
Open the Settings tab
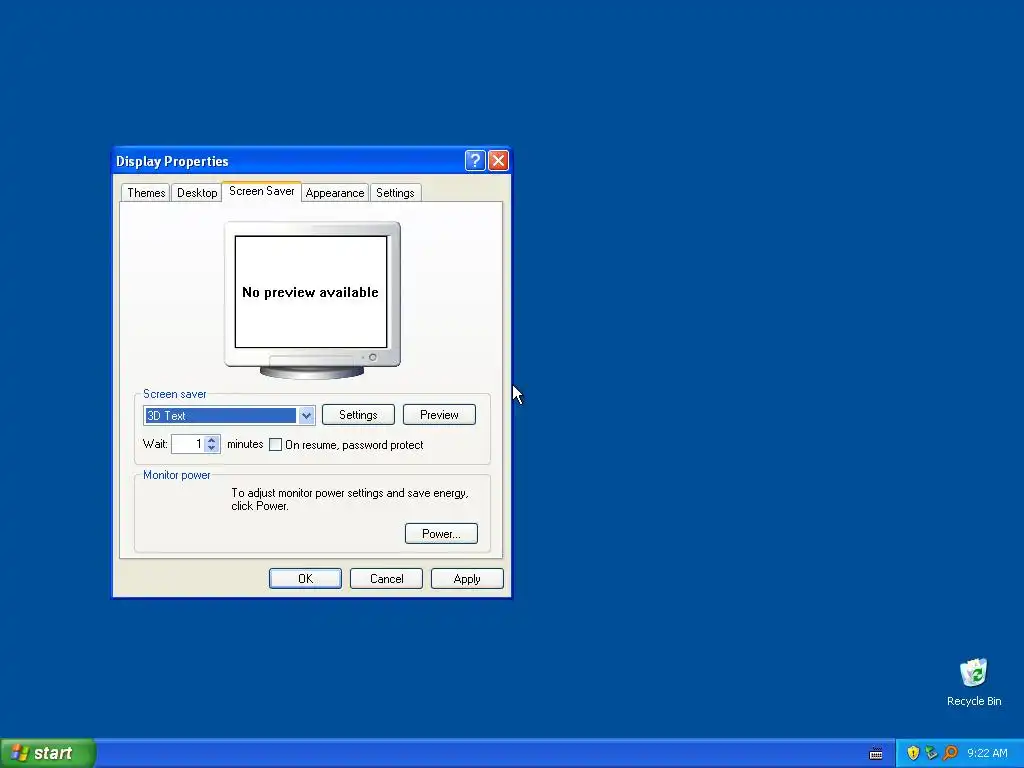coord(395,193)
